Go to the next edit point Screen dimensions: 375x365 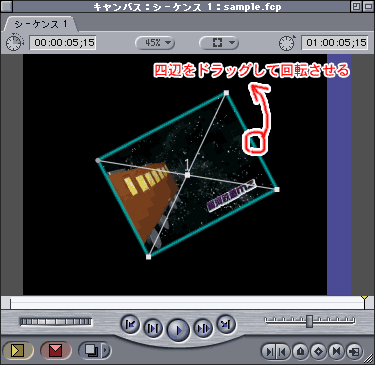coord(226,324)
